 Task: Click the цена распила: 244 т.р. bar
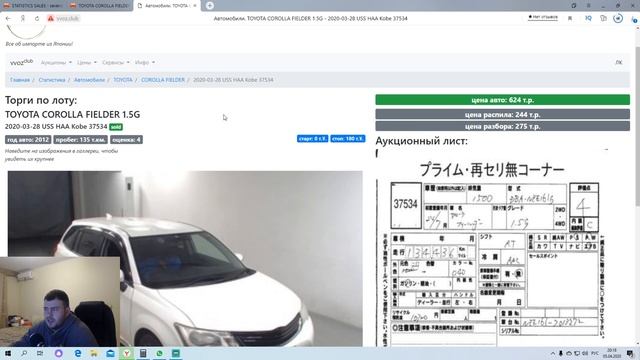coord(502,114)
